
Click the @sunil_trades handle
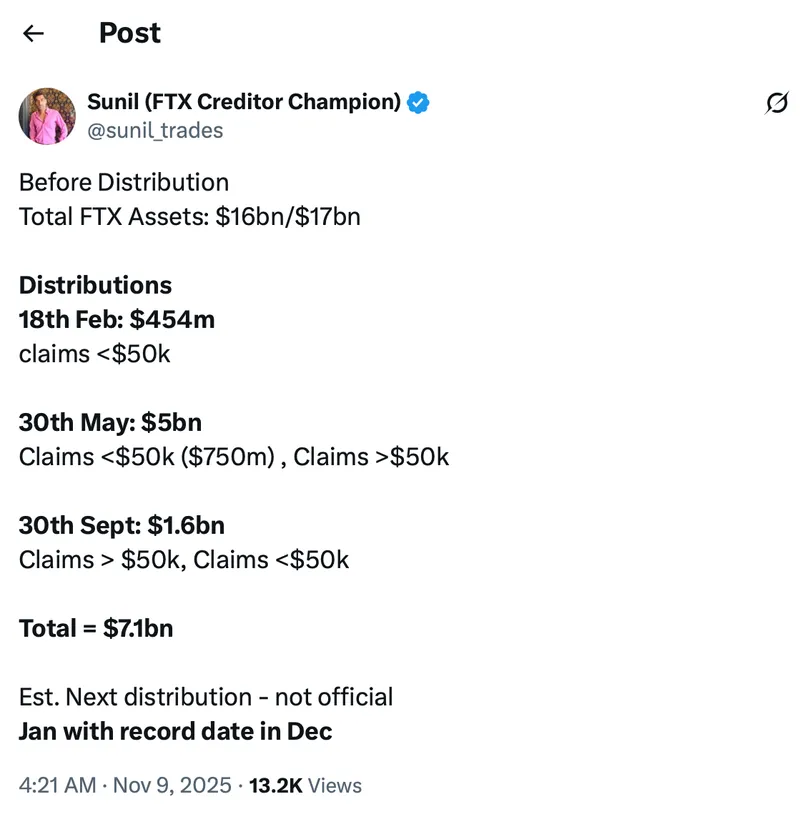point(156,131)
